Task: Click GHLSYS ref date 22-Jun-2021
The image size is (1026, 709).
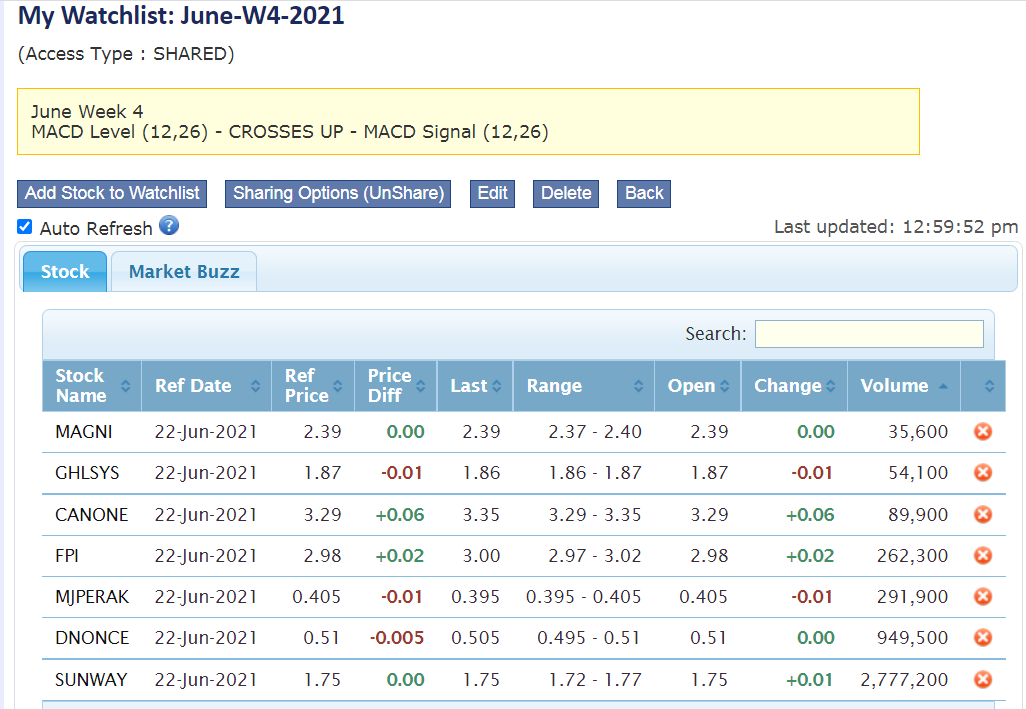Action: point(205,473)
